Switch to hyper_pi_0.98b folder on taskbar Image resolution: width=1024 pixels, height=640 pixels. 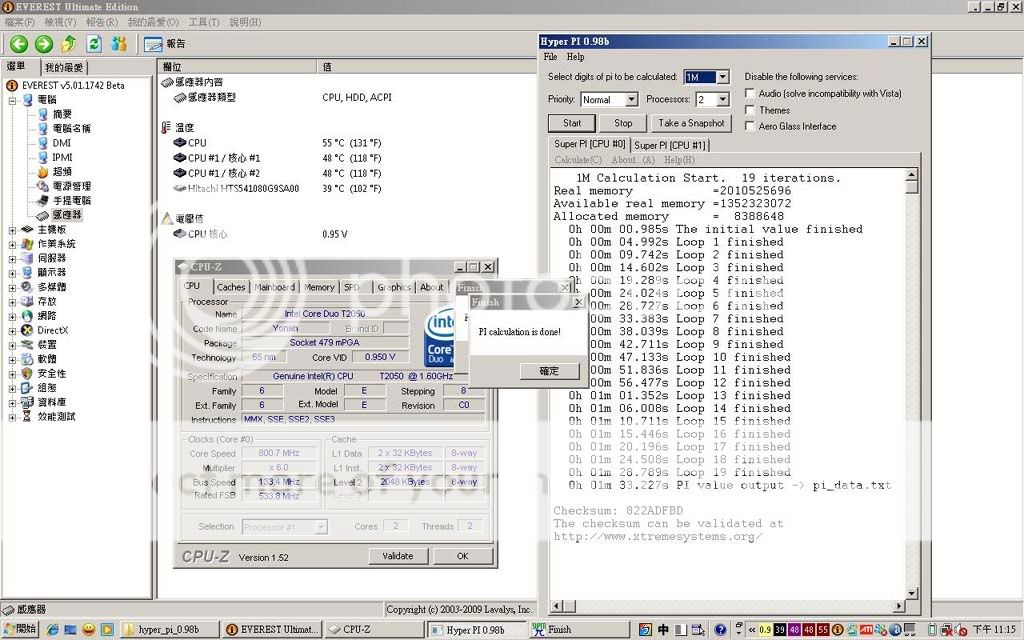coord(169,630)
